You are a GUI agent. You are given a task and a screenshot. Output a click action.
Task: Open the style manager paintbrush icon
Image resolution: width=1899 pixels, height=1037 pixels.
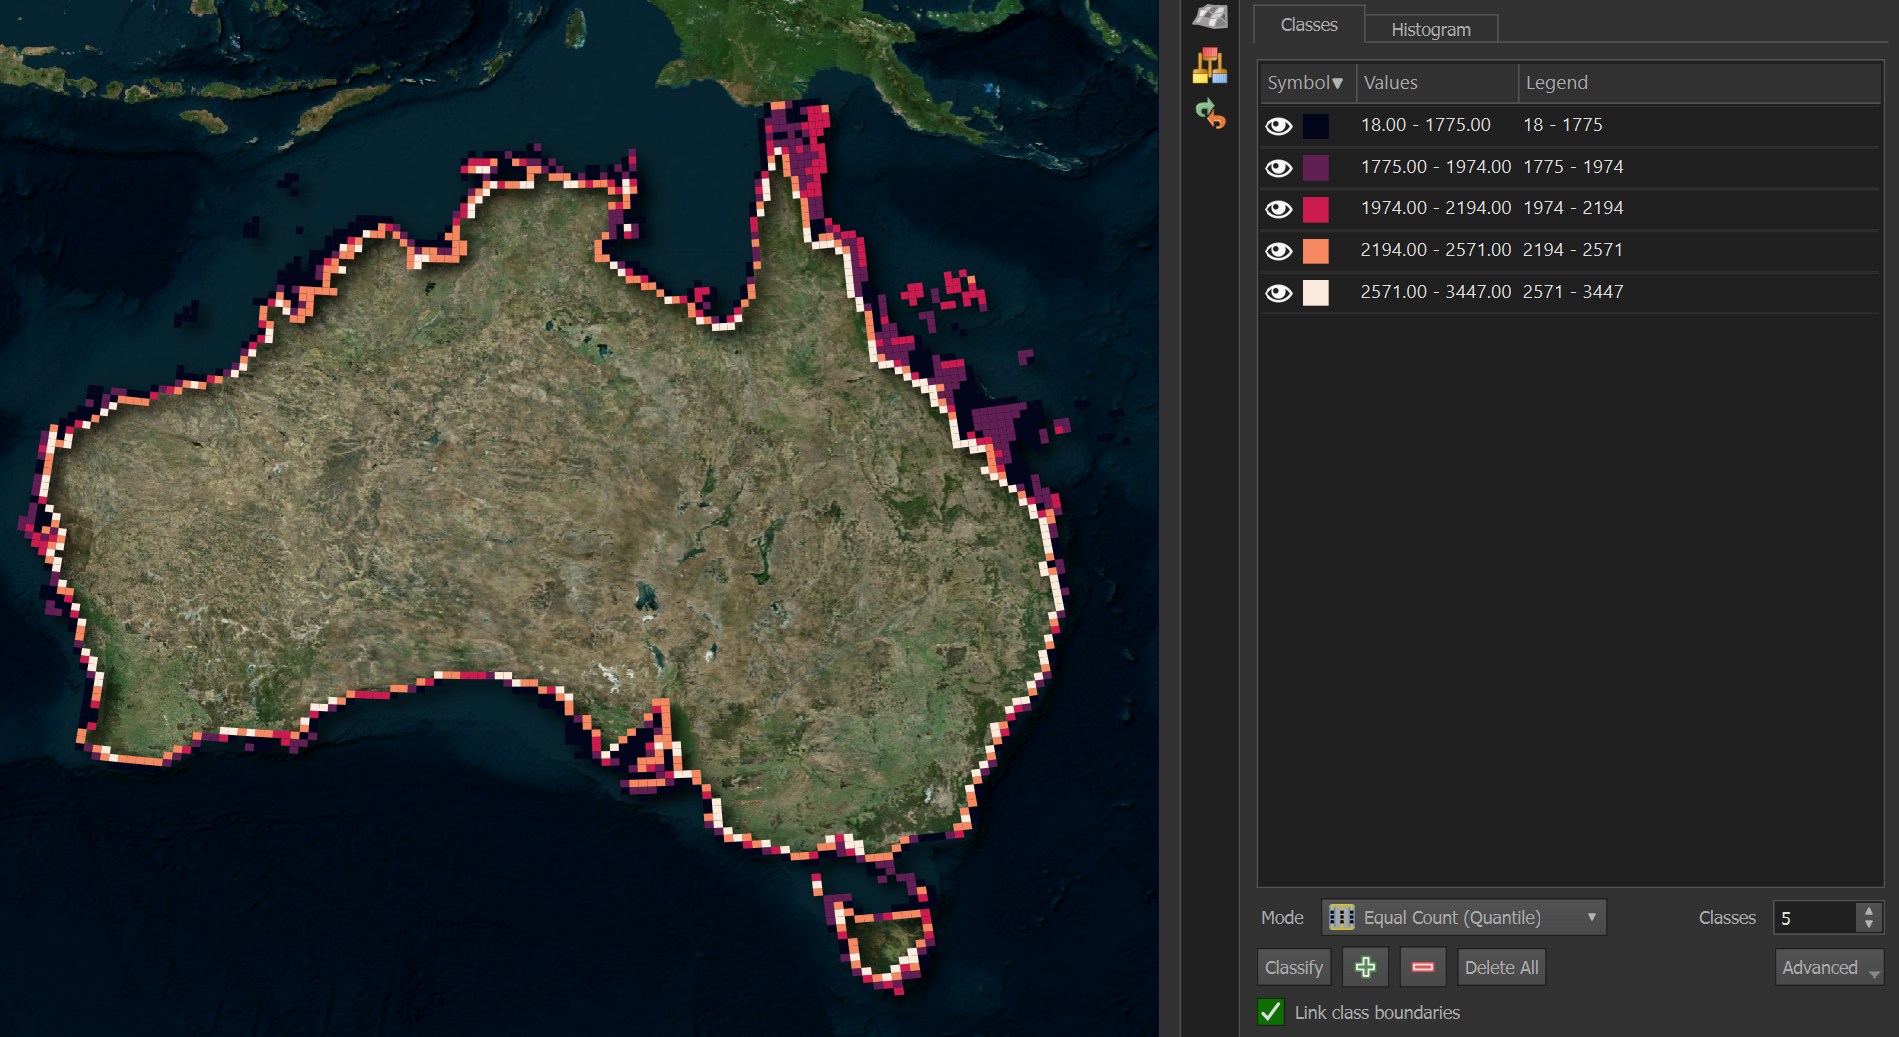point(1210,66)
